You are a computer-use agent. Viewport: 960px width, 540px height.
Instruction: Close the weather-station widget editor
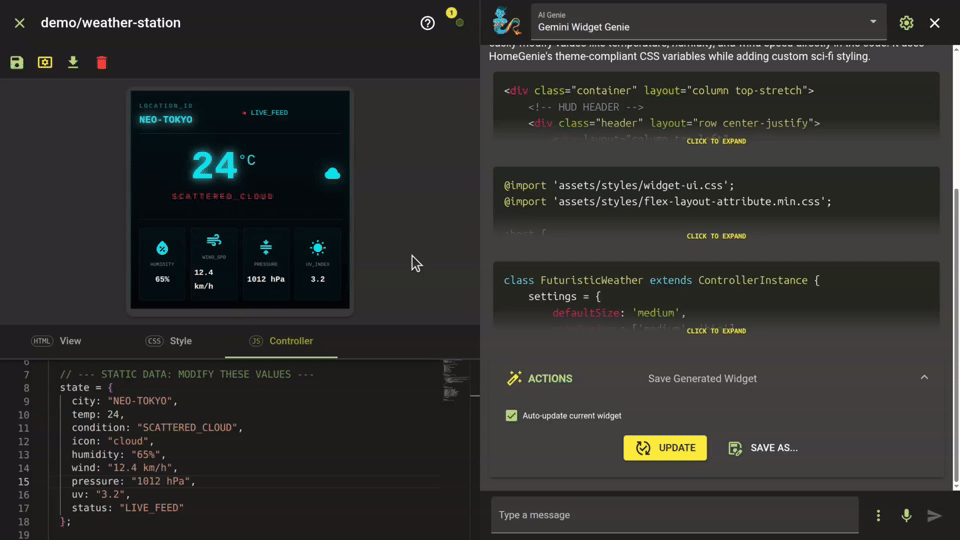tap(20, 23)
